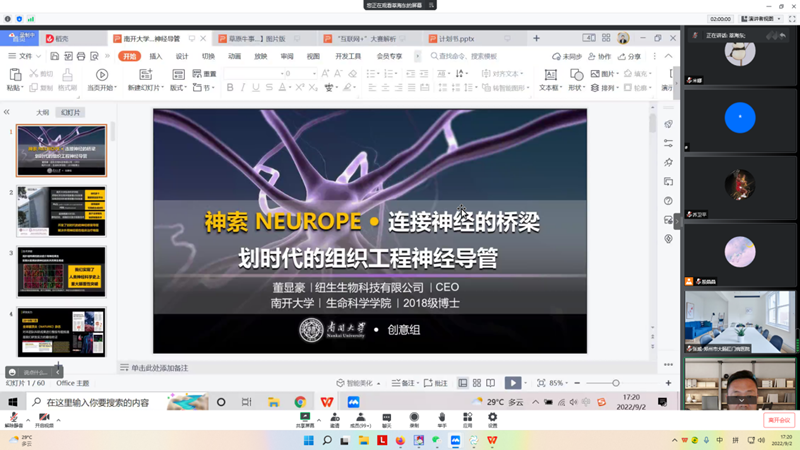Click the zoom-to-fit icon beside 85%
Viewport: 800px width, 450px height.
pyautogui.click(x=541, y=383)
